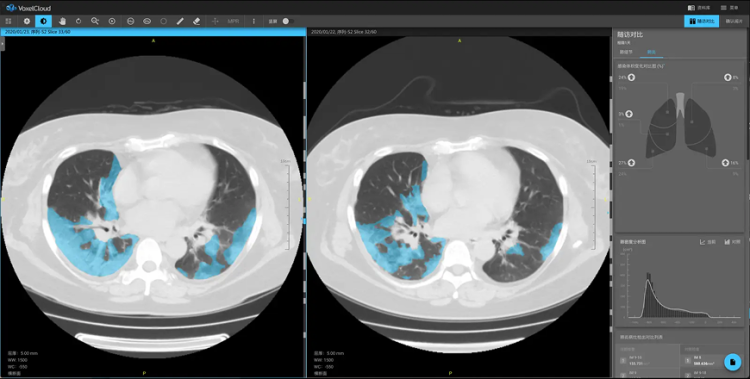Toggle the 24% upper-left lobe arrow indicator

pyautogui.click(x=631, y=77)
